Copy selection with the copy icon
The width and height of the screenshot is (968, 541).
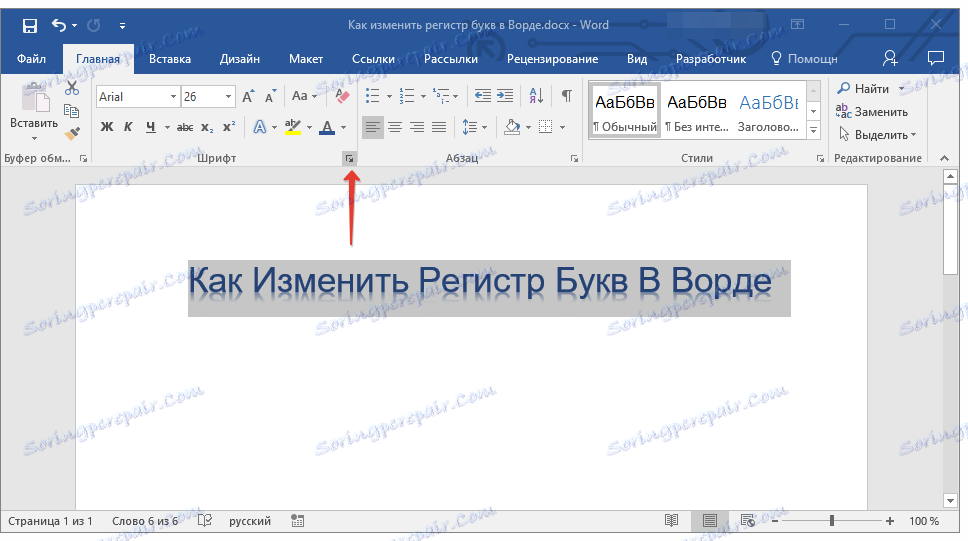click(x=72, y=111)
